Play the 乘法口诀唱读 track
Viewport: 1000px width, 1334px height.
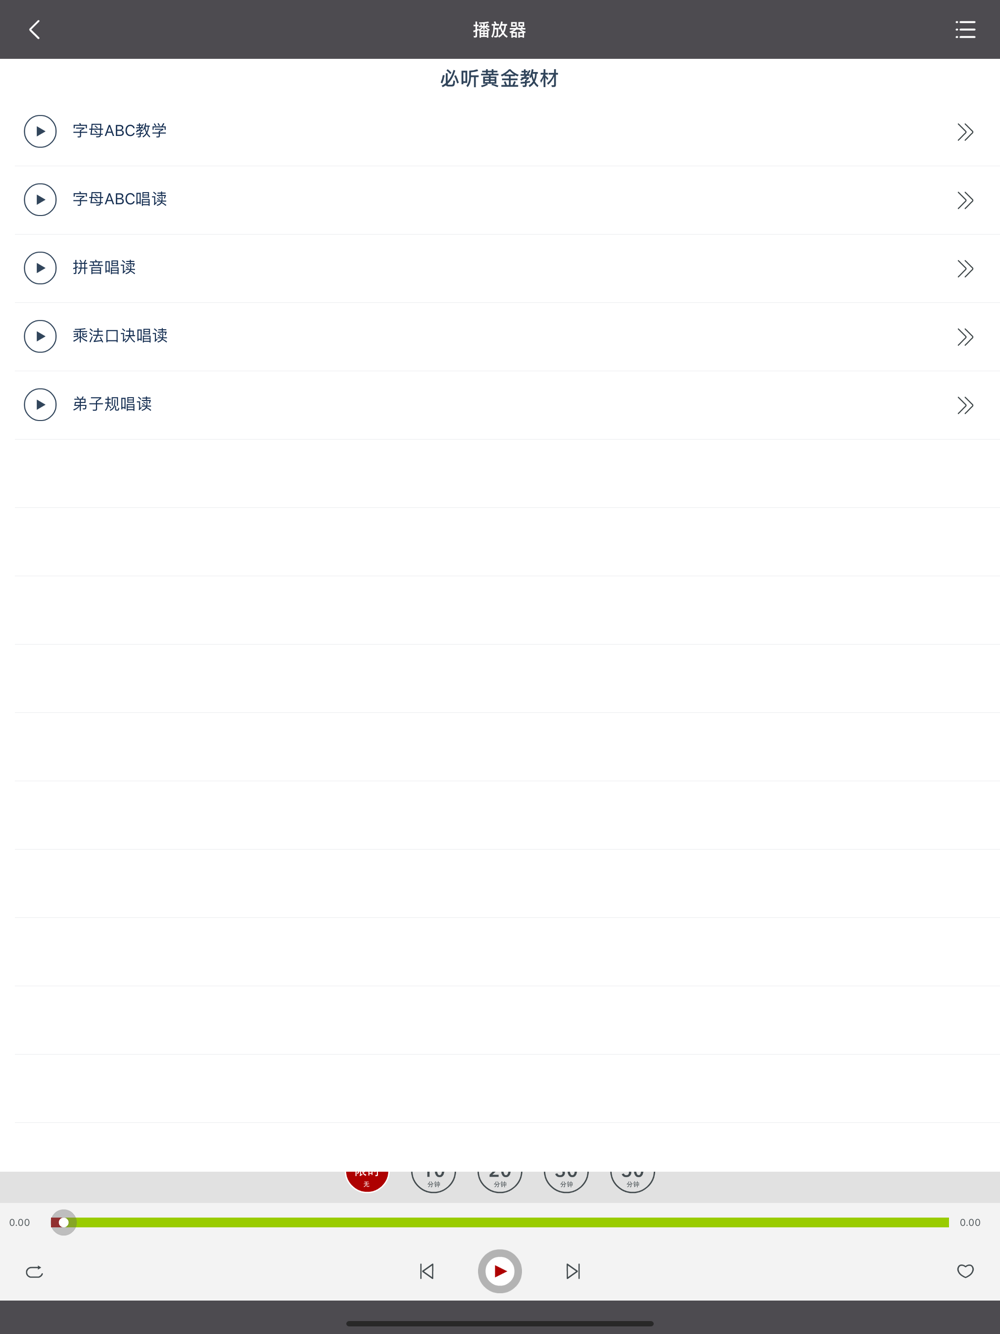[40, 336]
